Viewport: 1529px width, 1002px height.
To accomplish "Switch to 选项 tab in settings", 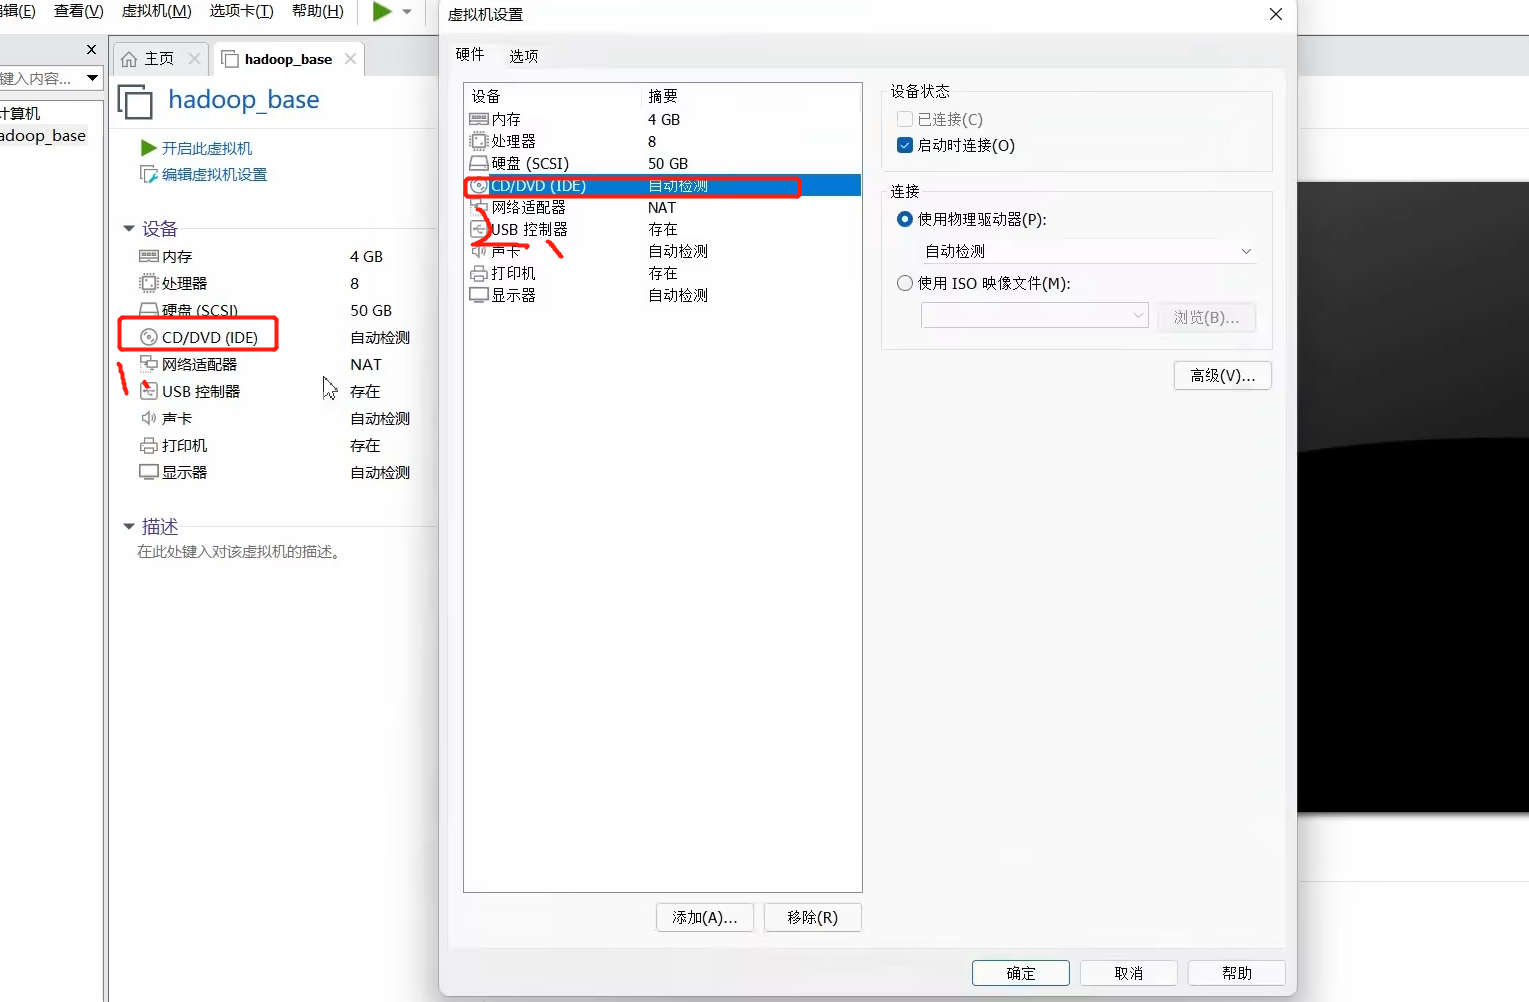I will (x=524, y=56).
